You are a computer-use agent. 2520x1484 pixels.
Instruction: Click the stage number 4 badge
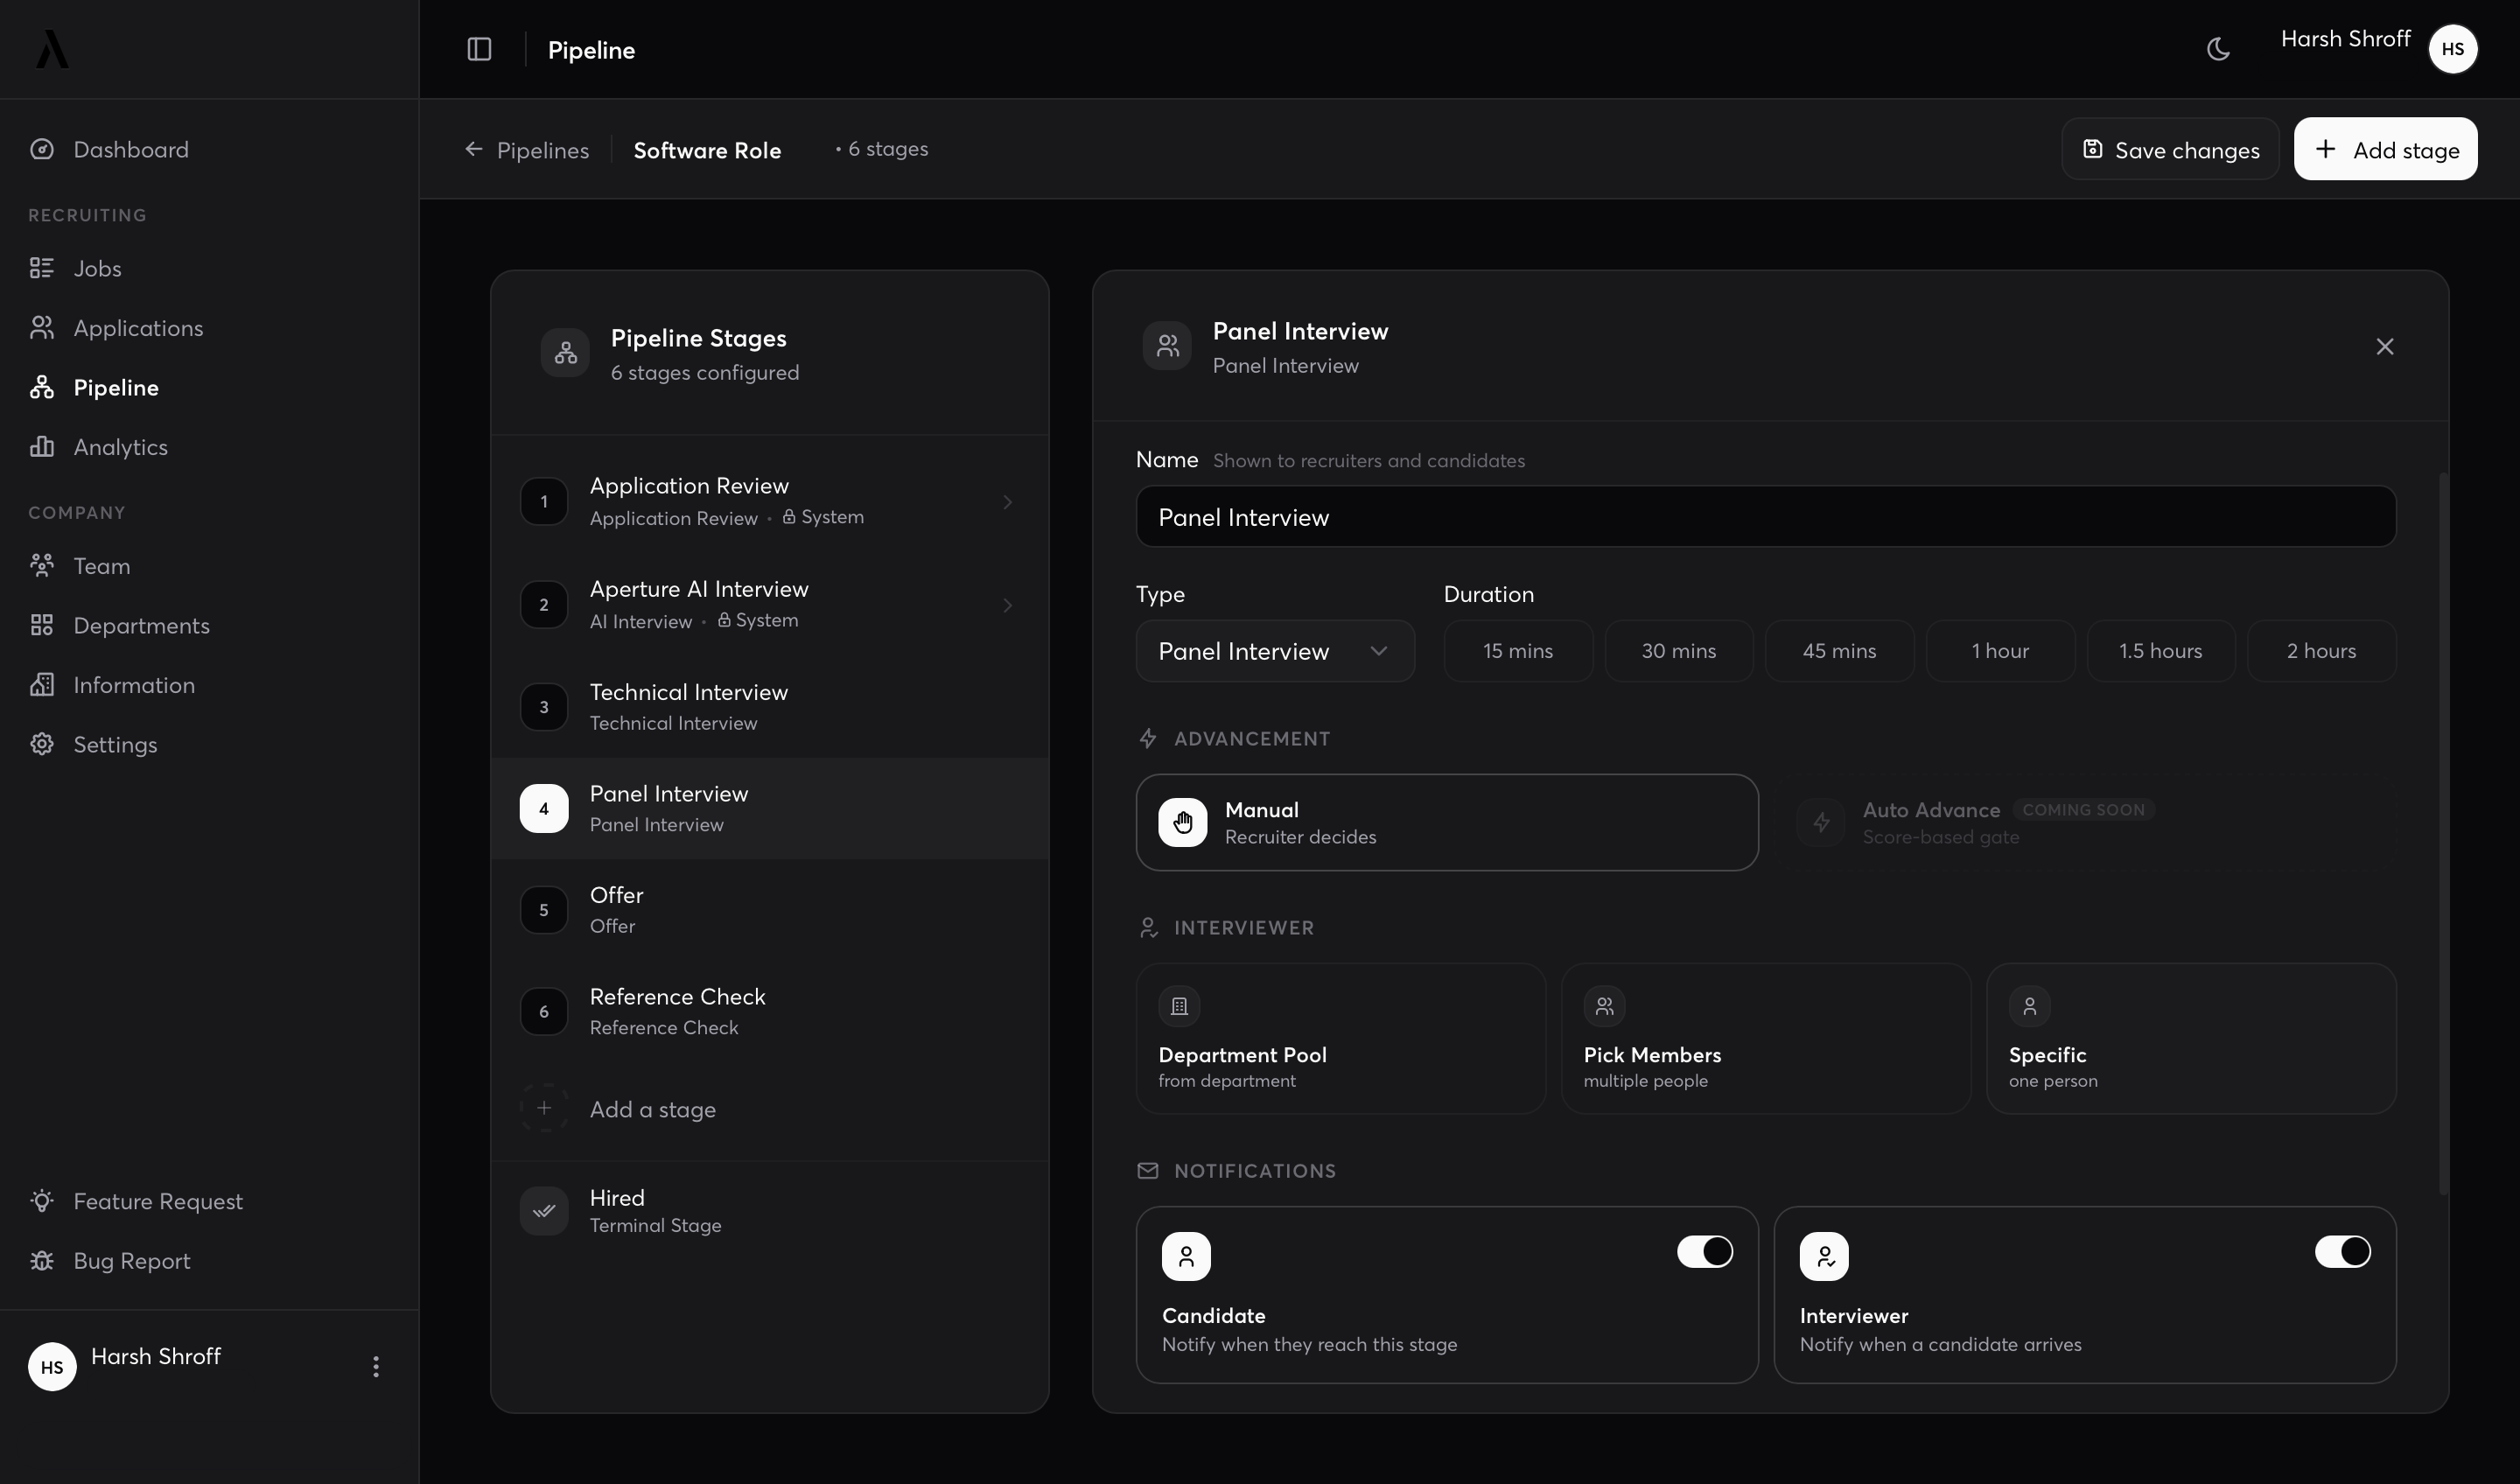click(x=544, y=808)
